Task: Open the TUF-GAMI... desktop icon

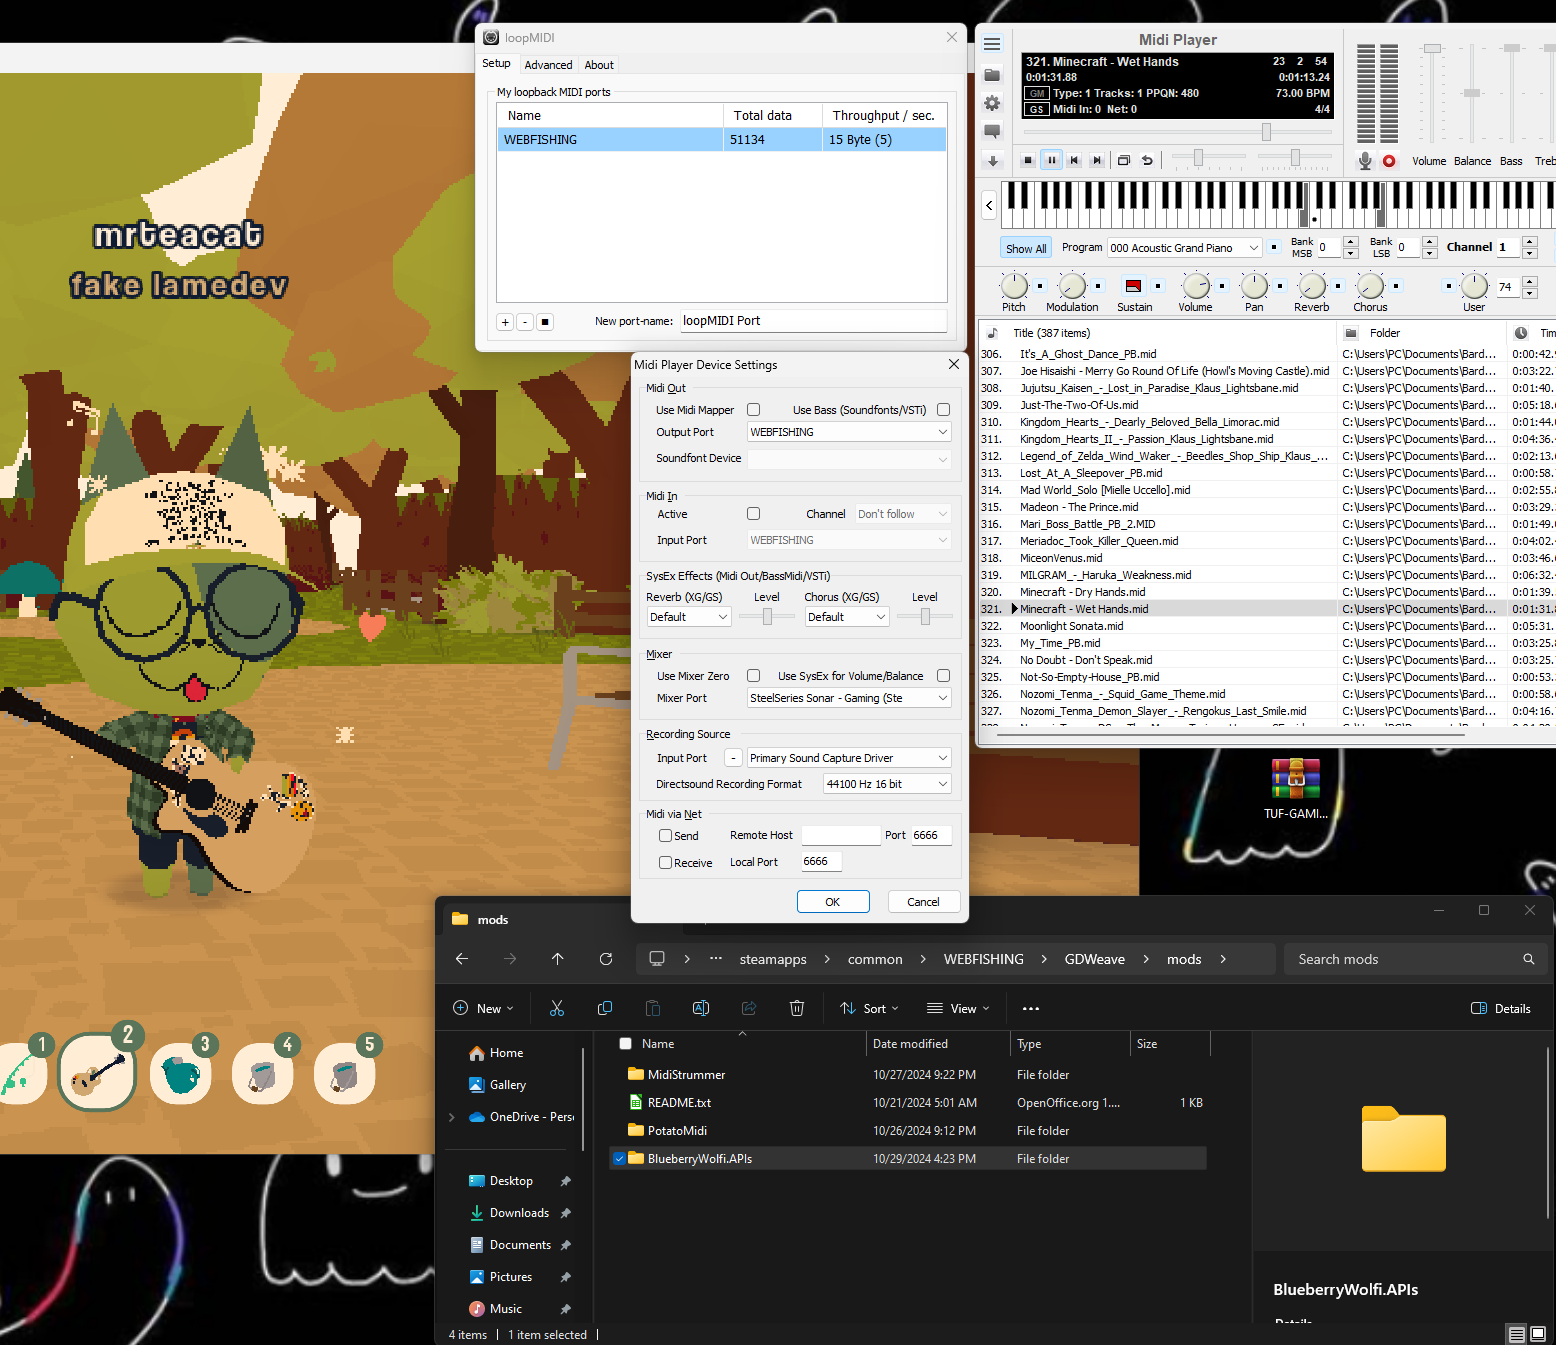Action: pyautogui.click(x=1296, y=789)
